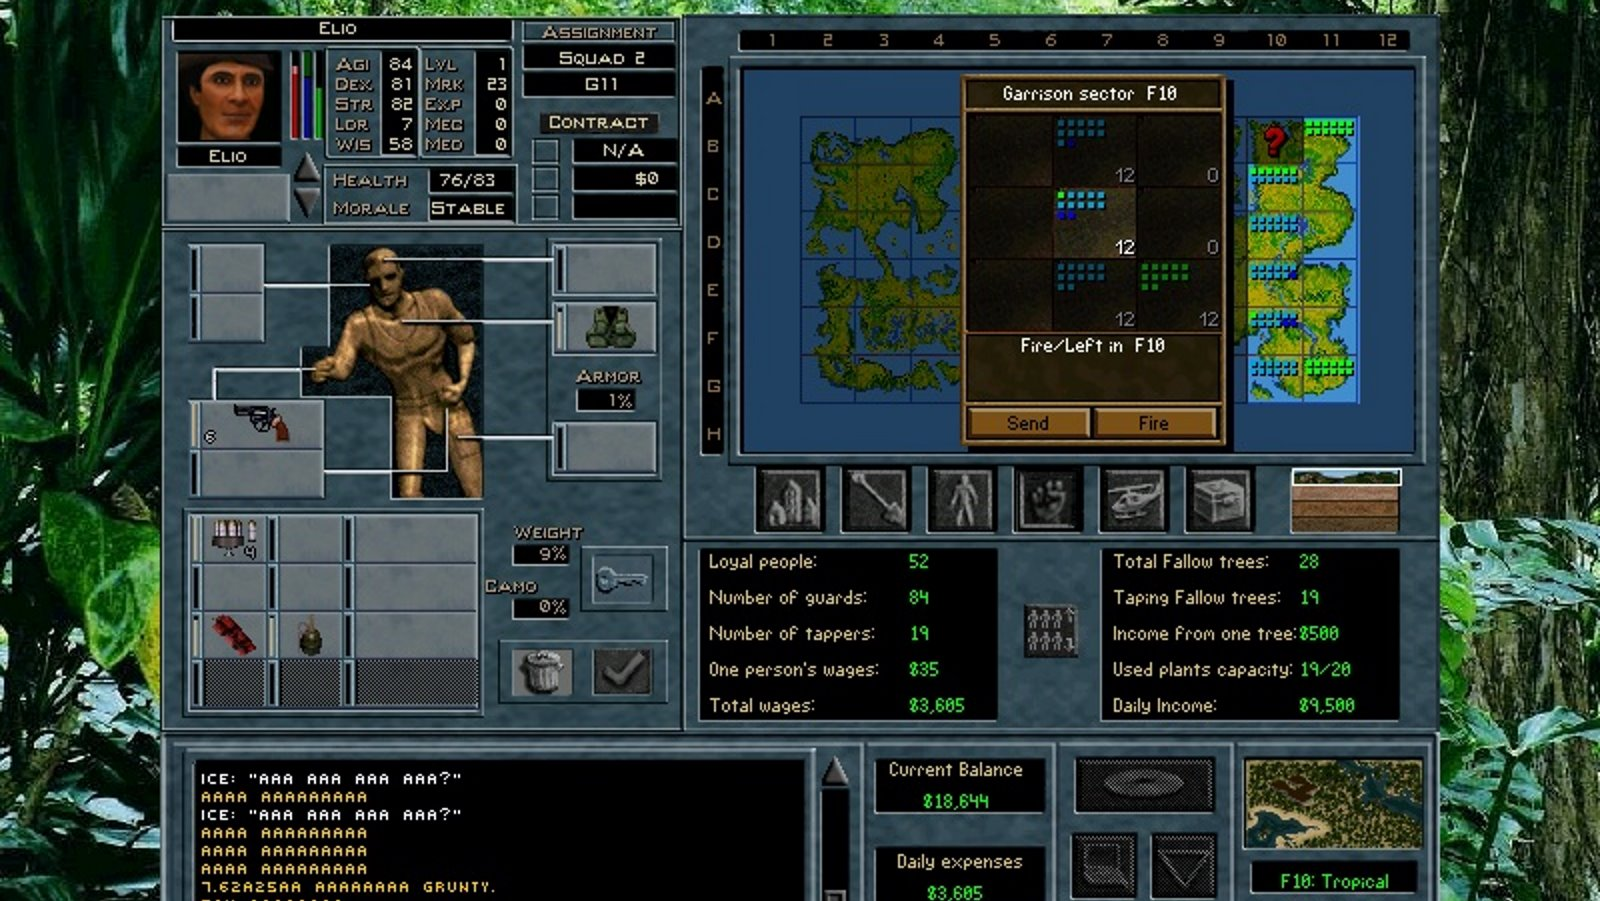Select map row H label
Screen dimensions: 1600x901
[713, 434]
